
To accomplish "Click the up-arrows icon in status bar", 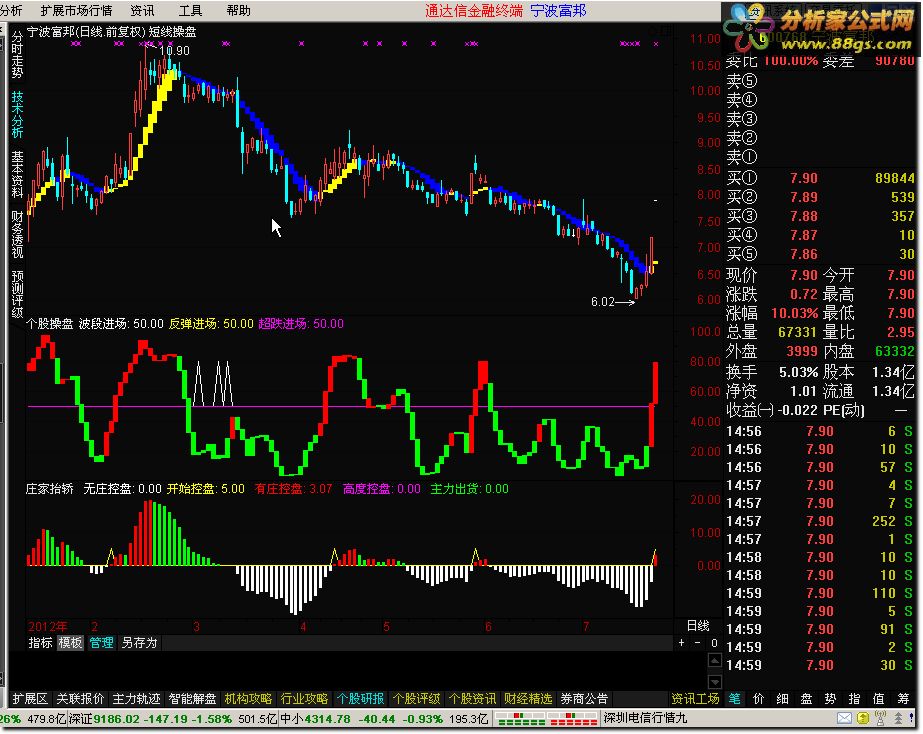I will 898,718.
